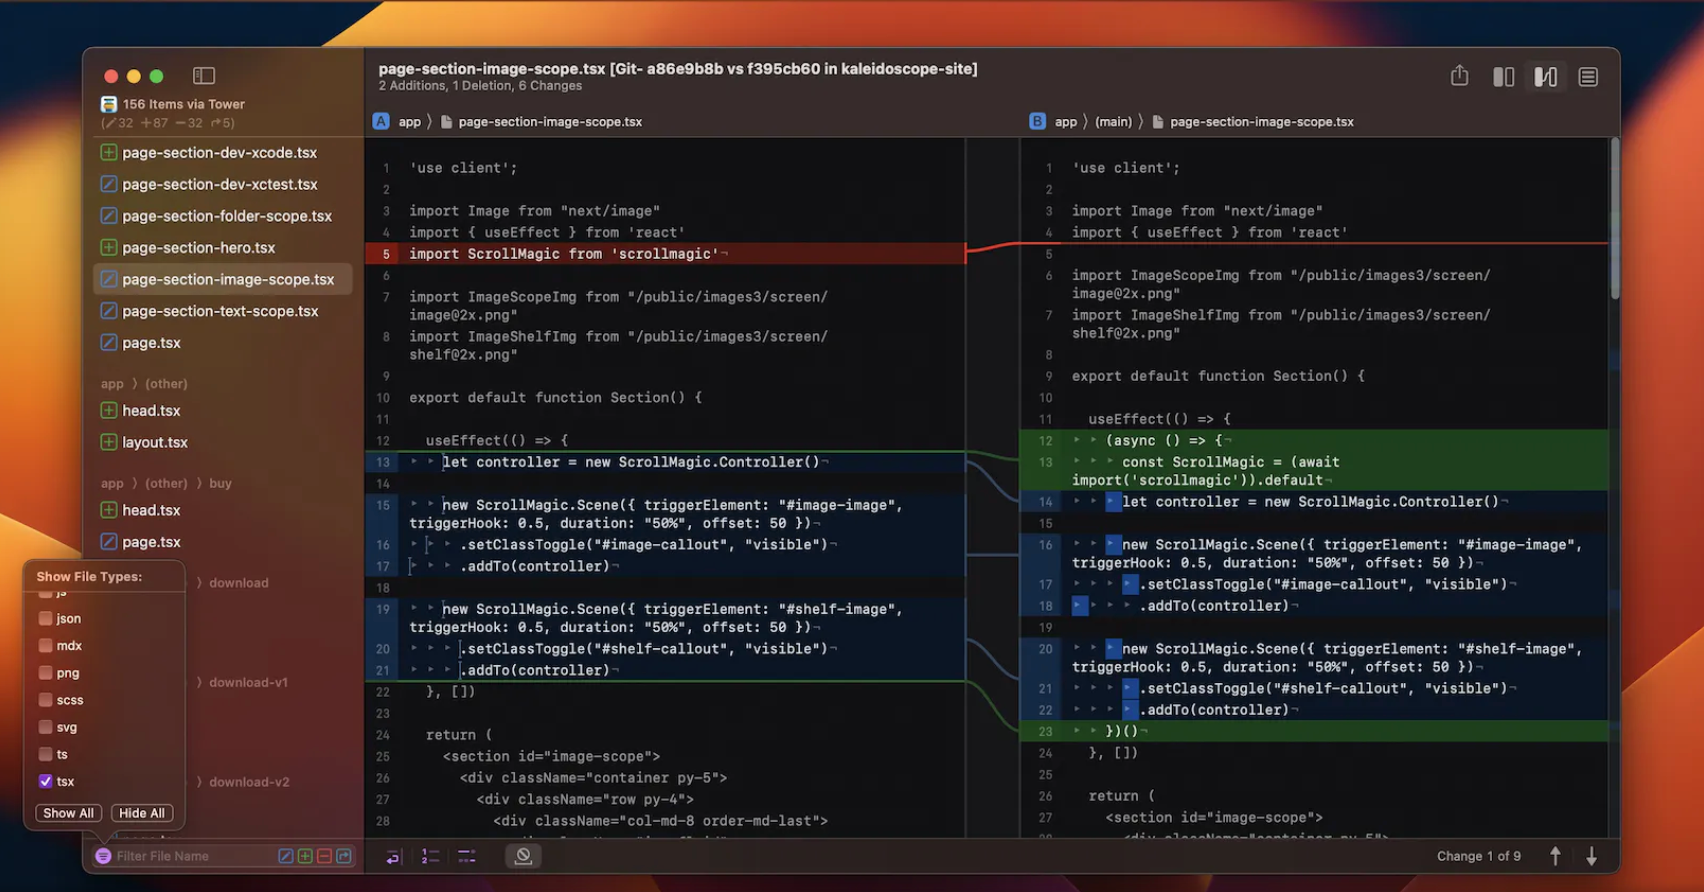This screenshot has width=1704, height=892.
Task: Click the blue modified-files filter icon
Action: [x=286, y=856]
